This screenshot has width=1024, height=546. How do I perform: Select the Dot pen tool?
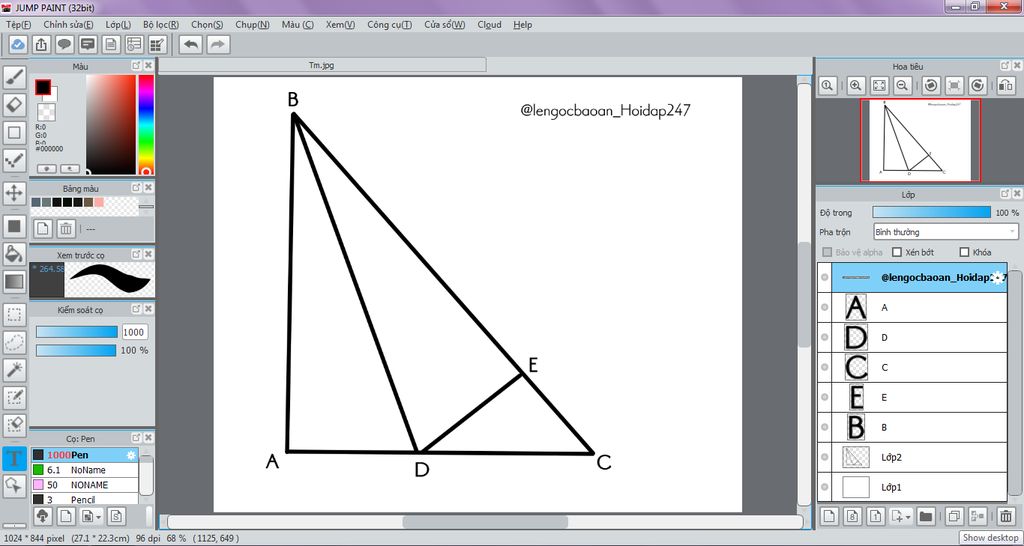click(14, 160)
